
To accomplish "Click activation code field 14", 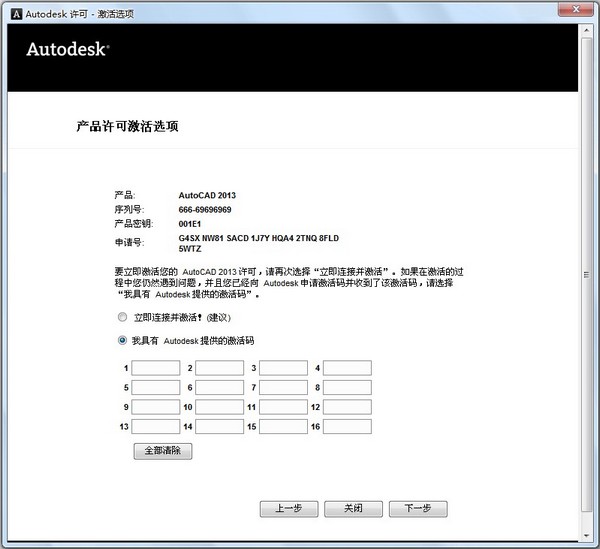I will pos(220,427).
